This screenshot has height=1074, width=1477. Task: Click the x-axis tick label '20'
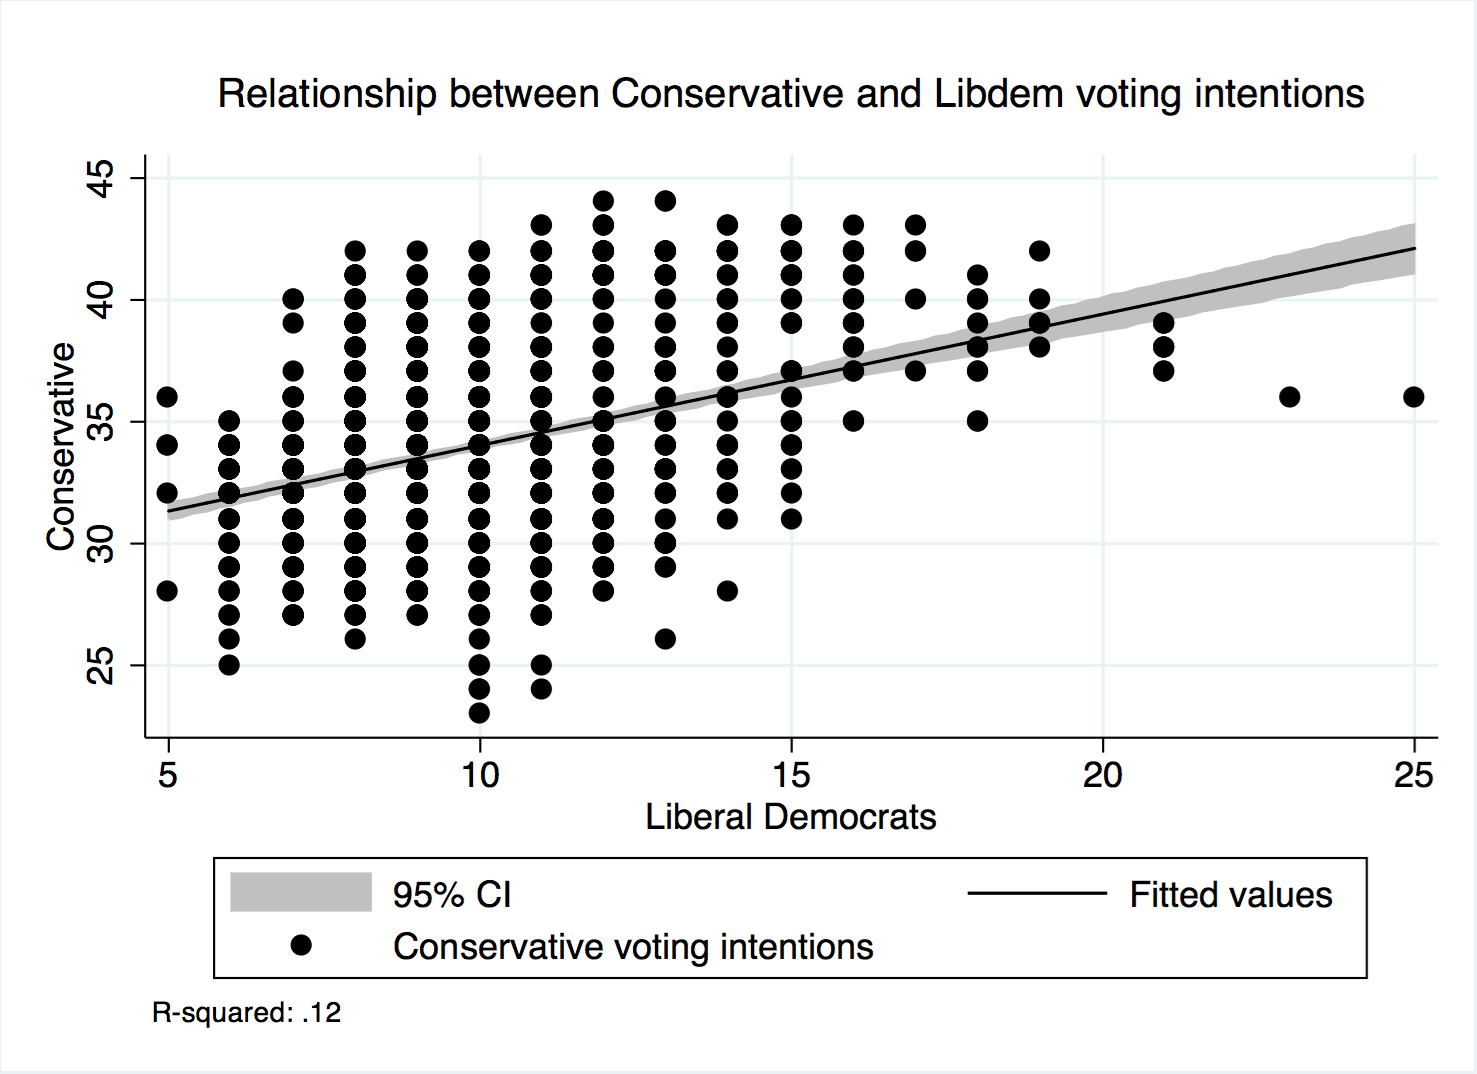[x=1102, y=774]
